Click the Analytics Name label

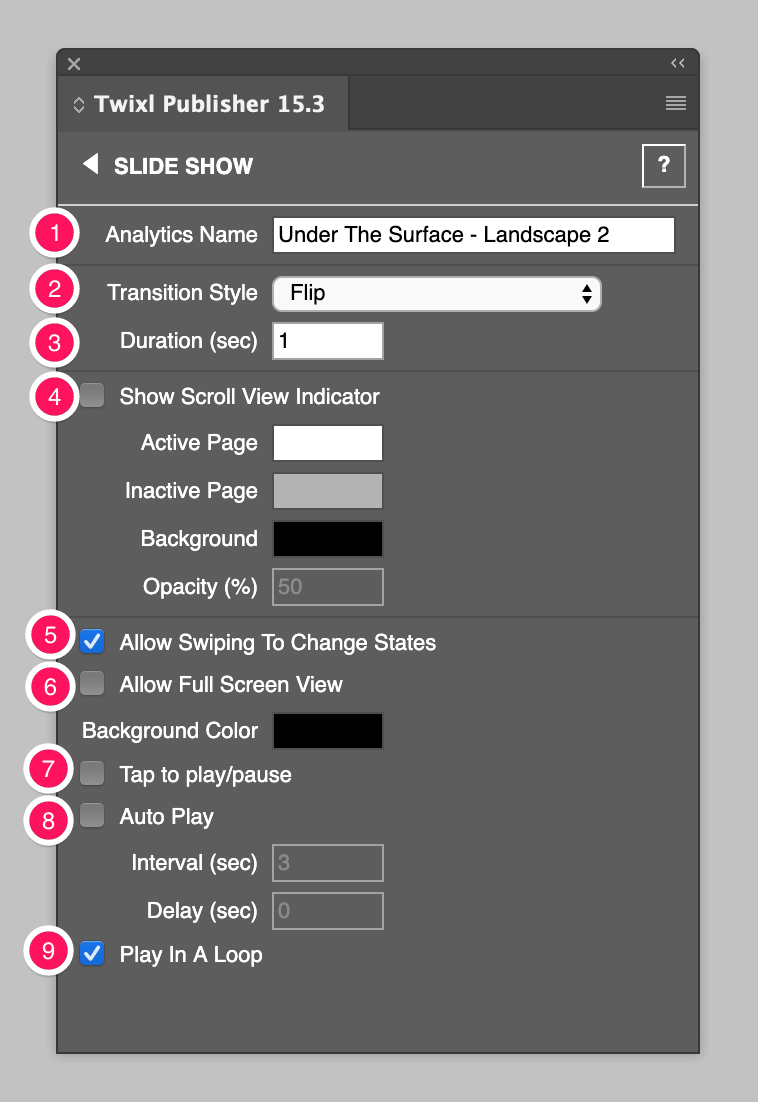point(181,235)
